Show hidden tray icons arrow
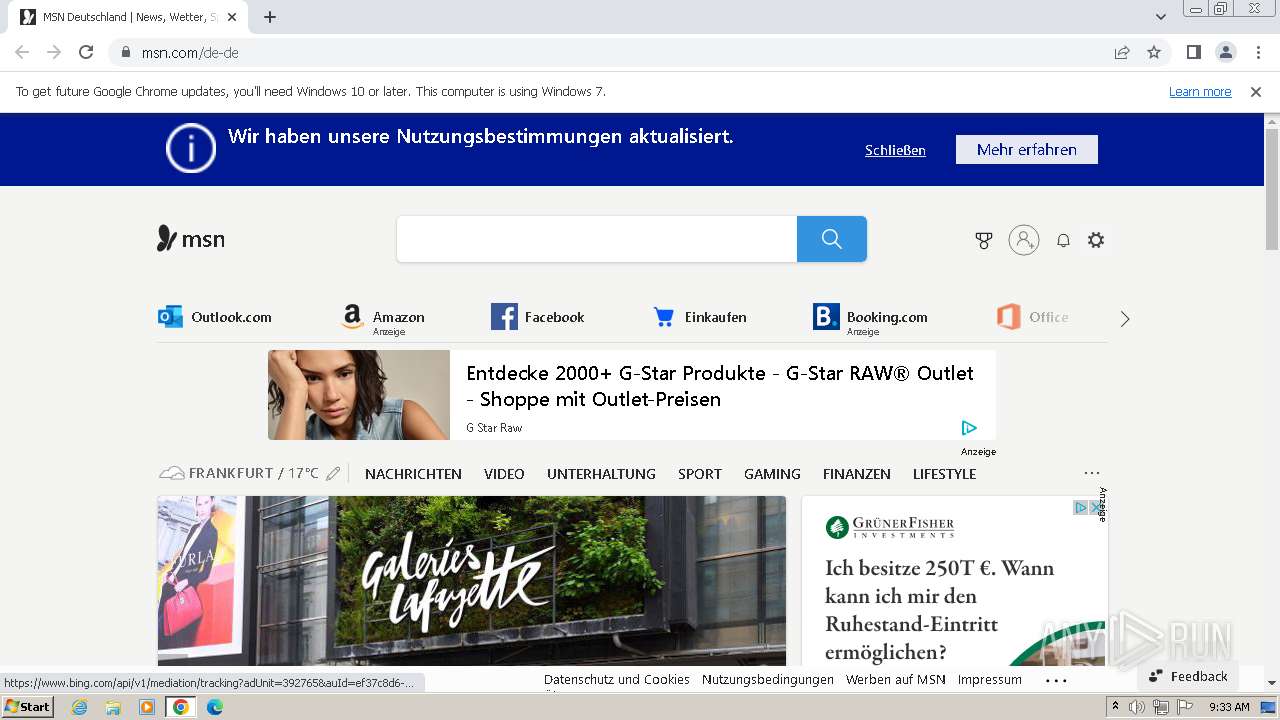The height and width of the screenshot is (720, 1280). tap(1116, 706)
